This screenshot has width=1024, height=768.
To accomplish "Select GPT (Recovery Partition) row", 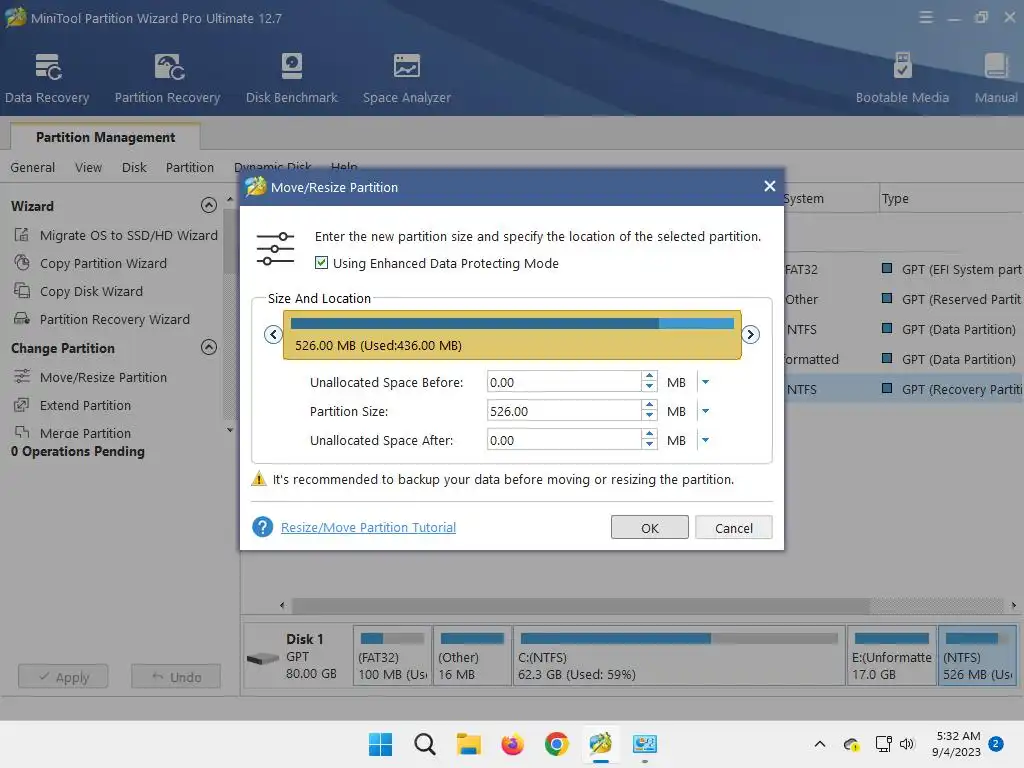I will (x=904, y=389).
